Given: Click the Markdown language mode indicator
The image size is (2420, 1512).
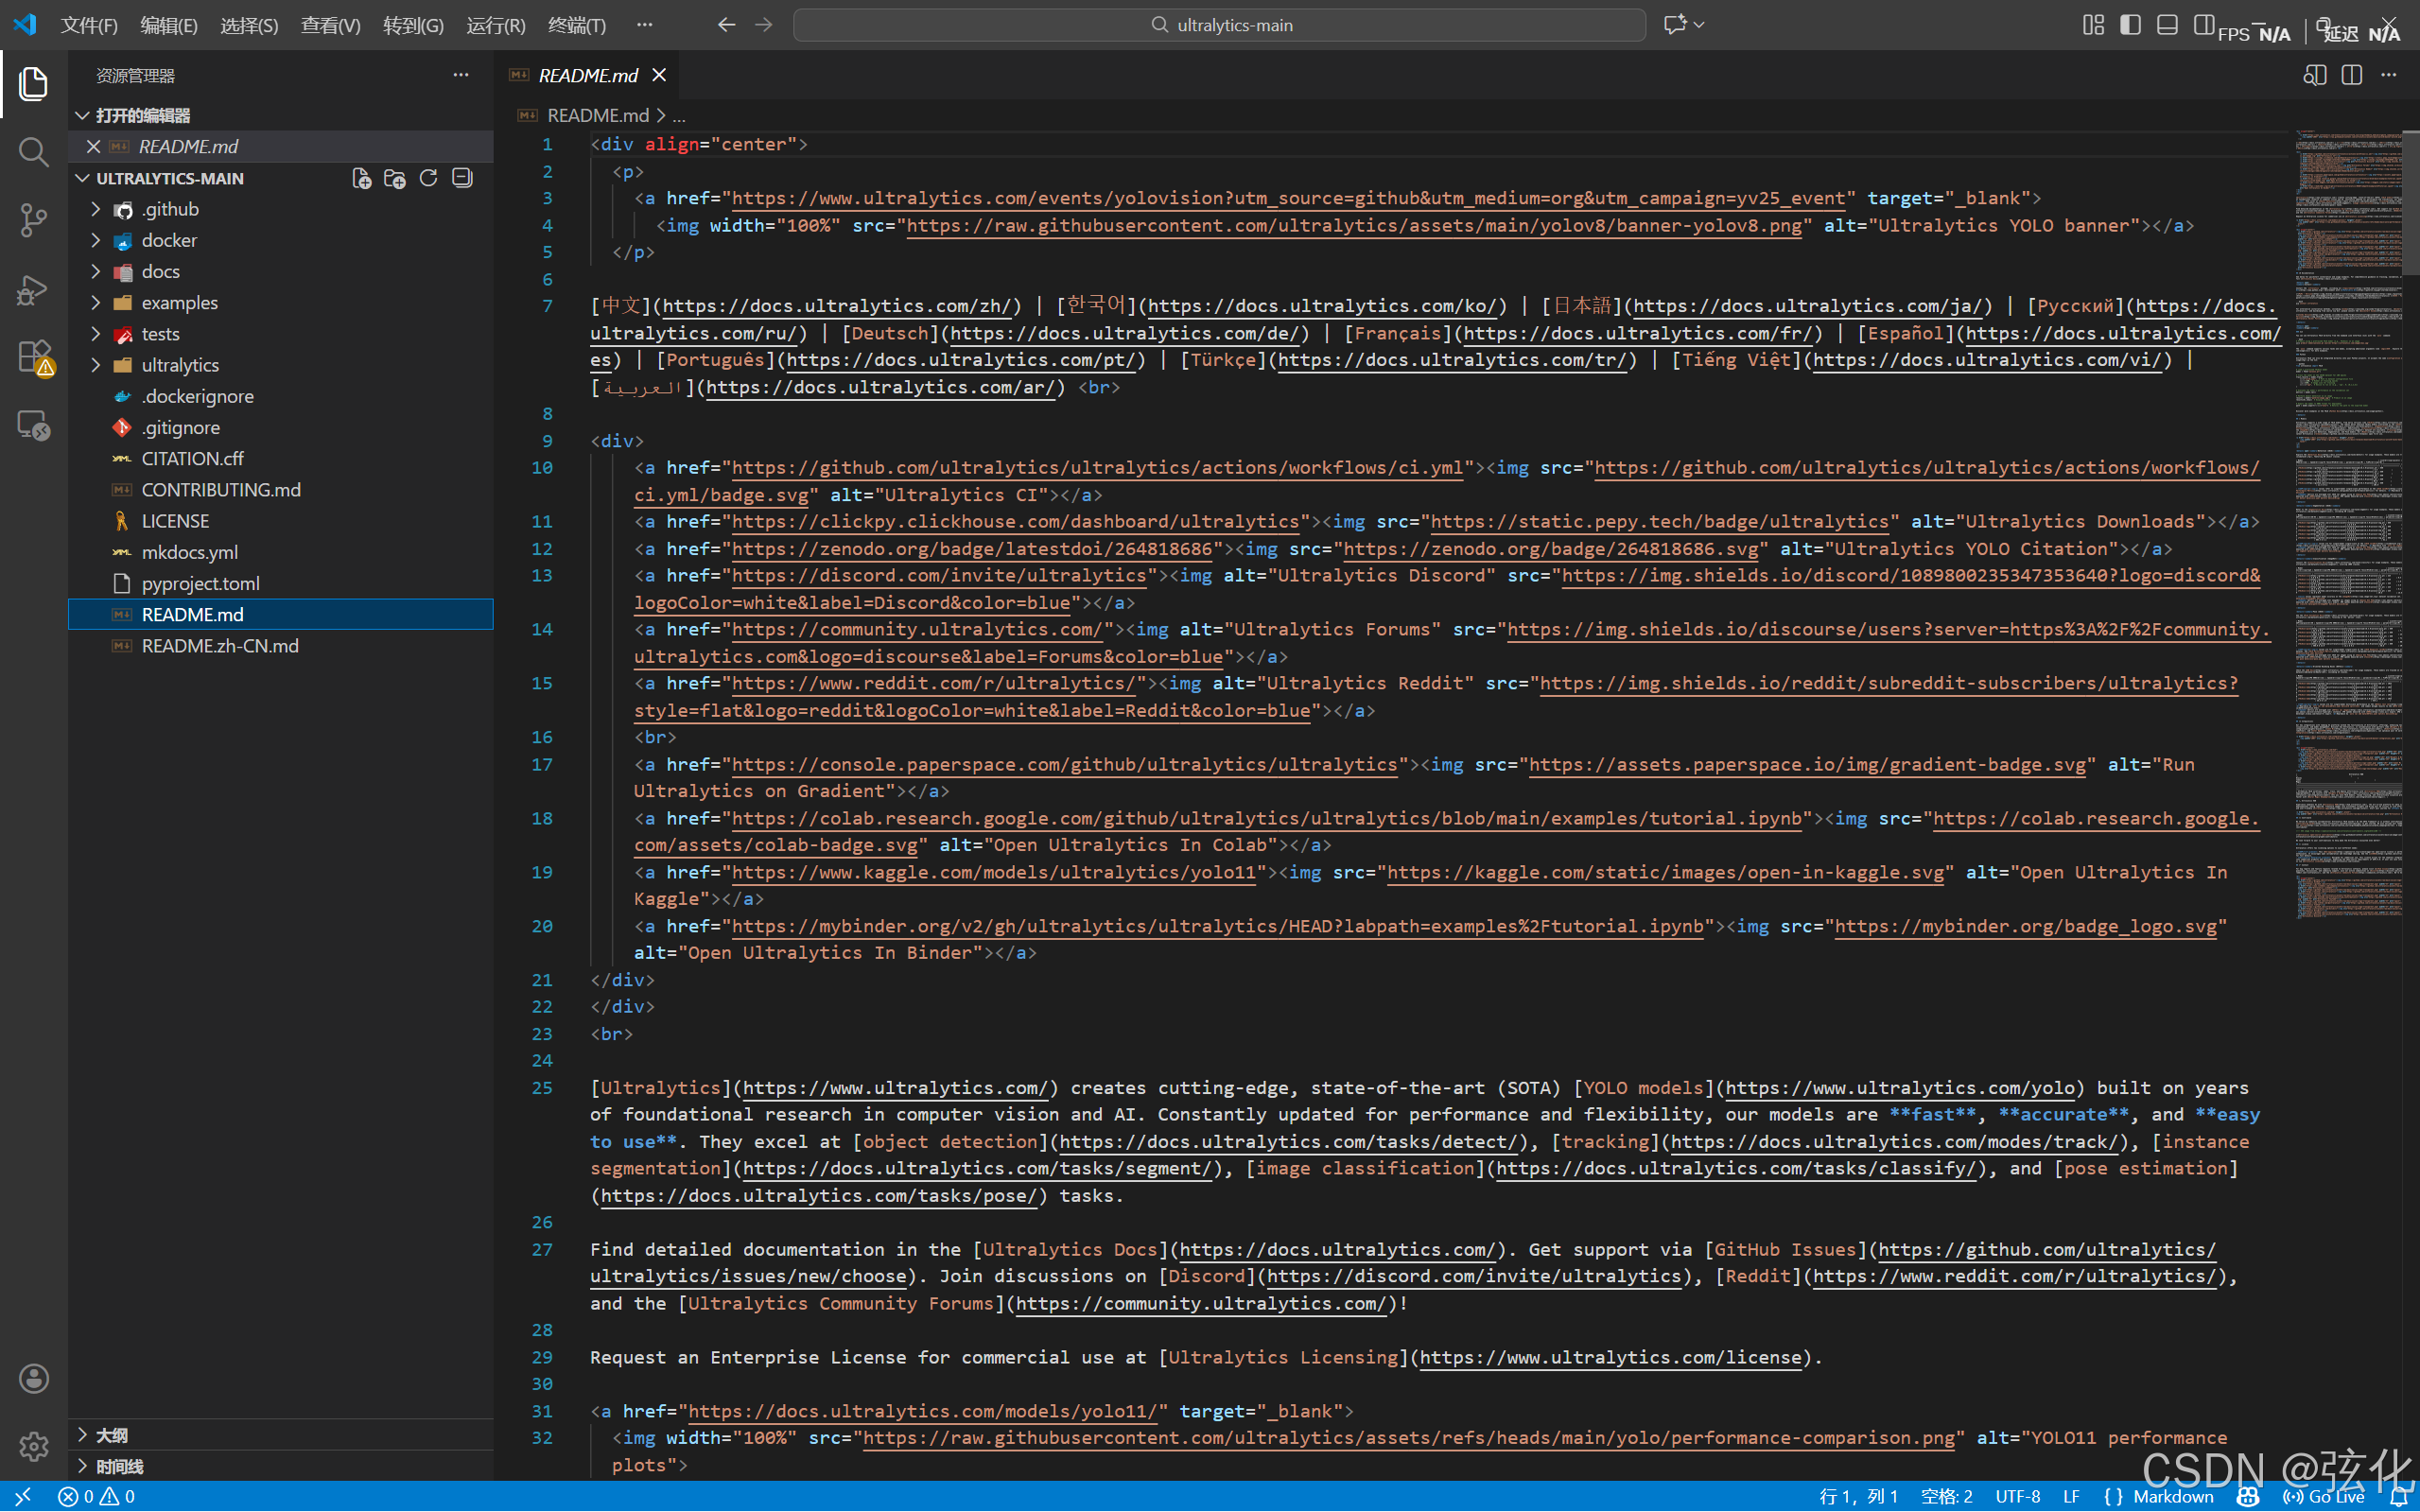Looking at the screenshot, I should [2172, 1496].
